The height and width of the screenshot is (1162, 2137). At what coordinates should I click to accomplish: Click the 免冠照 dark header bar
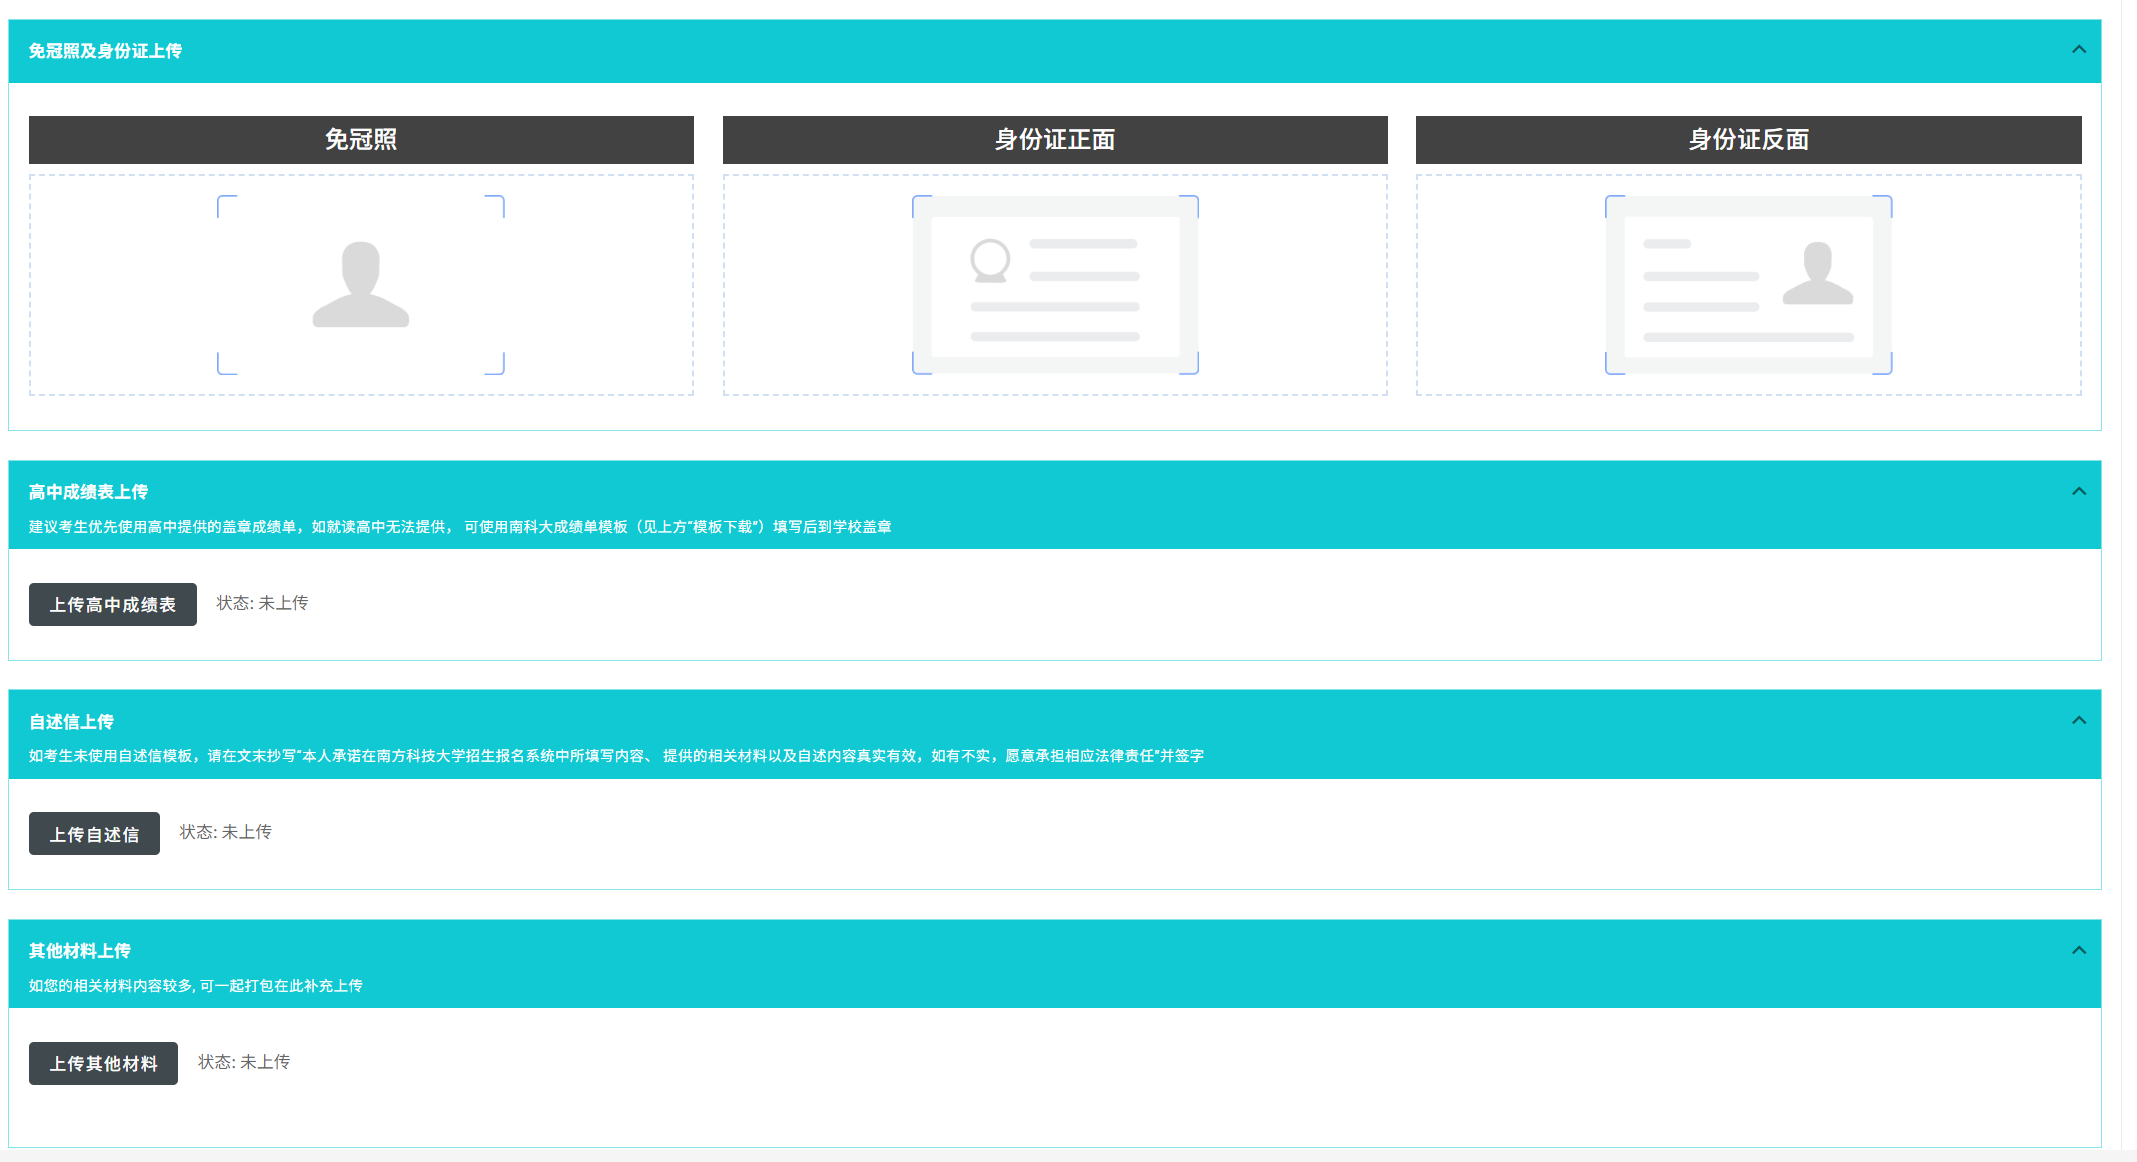click(361, 140)
